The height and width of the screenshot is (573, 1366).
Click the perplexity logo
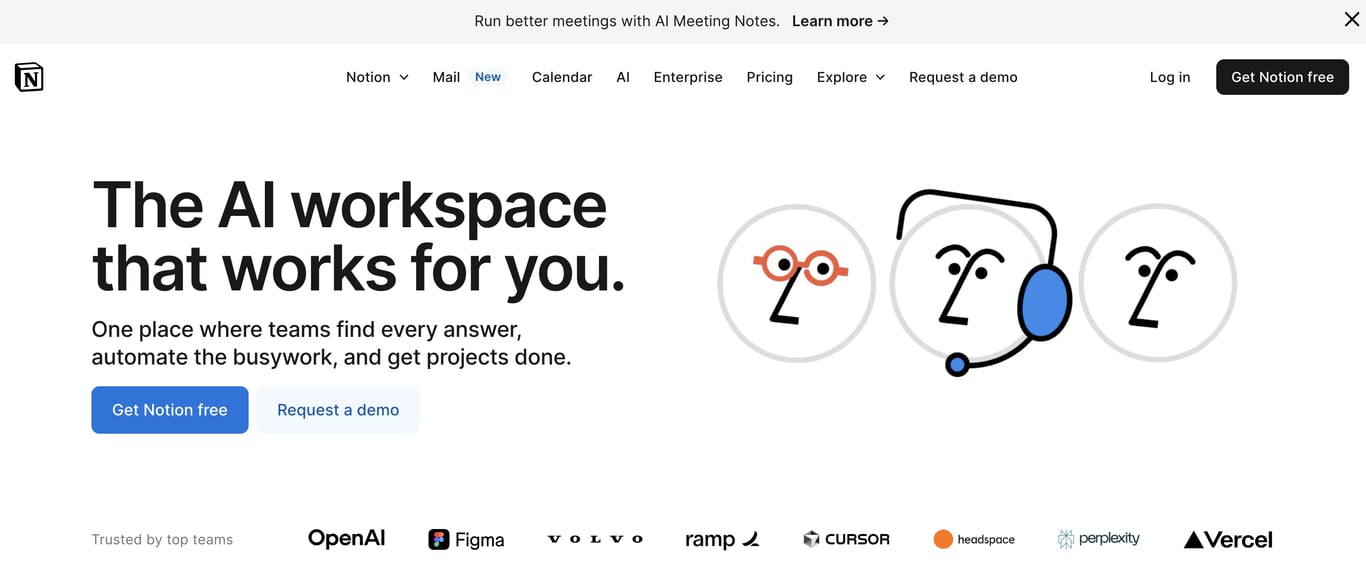(x=1098, y=539)
